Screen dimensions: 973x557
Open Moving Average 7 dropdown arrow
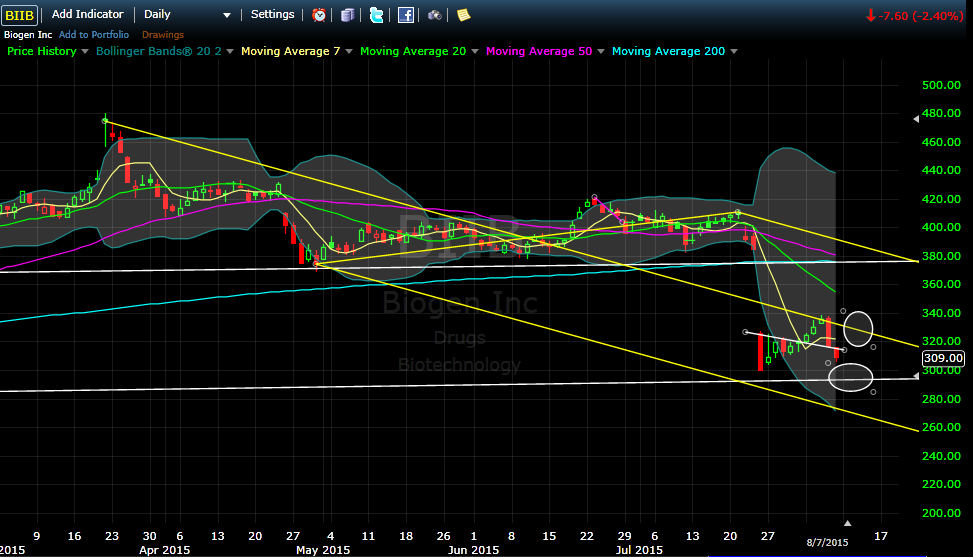coord(350,51)
